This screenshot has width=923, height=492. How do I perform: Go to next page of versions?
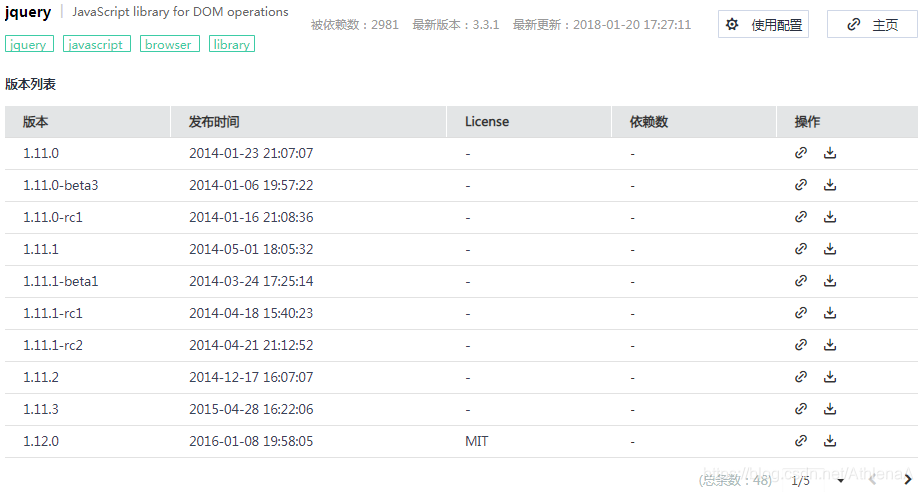click(x=908, y=480)
